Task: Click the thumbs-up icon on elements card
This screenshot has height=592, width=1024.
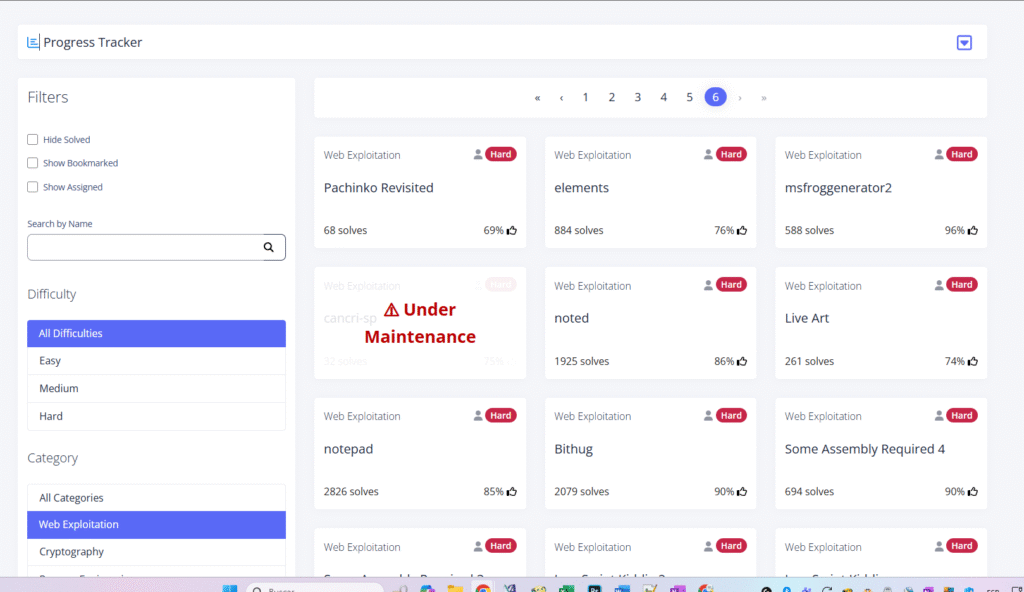Action: 742,230
